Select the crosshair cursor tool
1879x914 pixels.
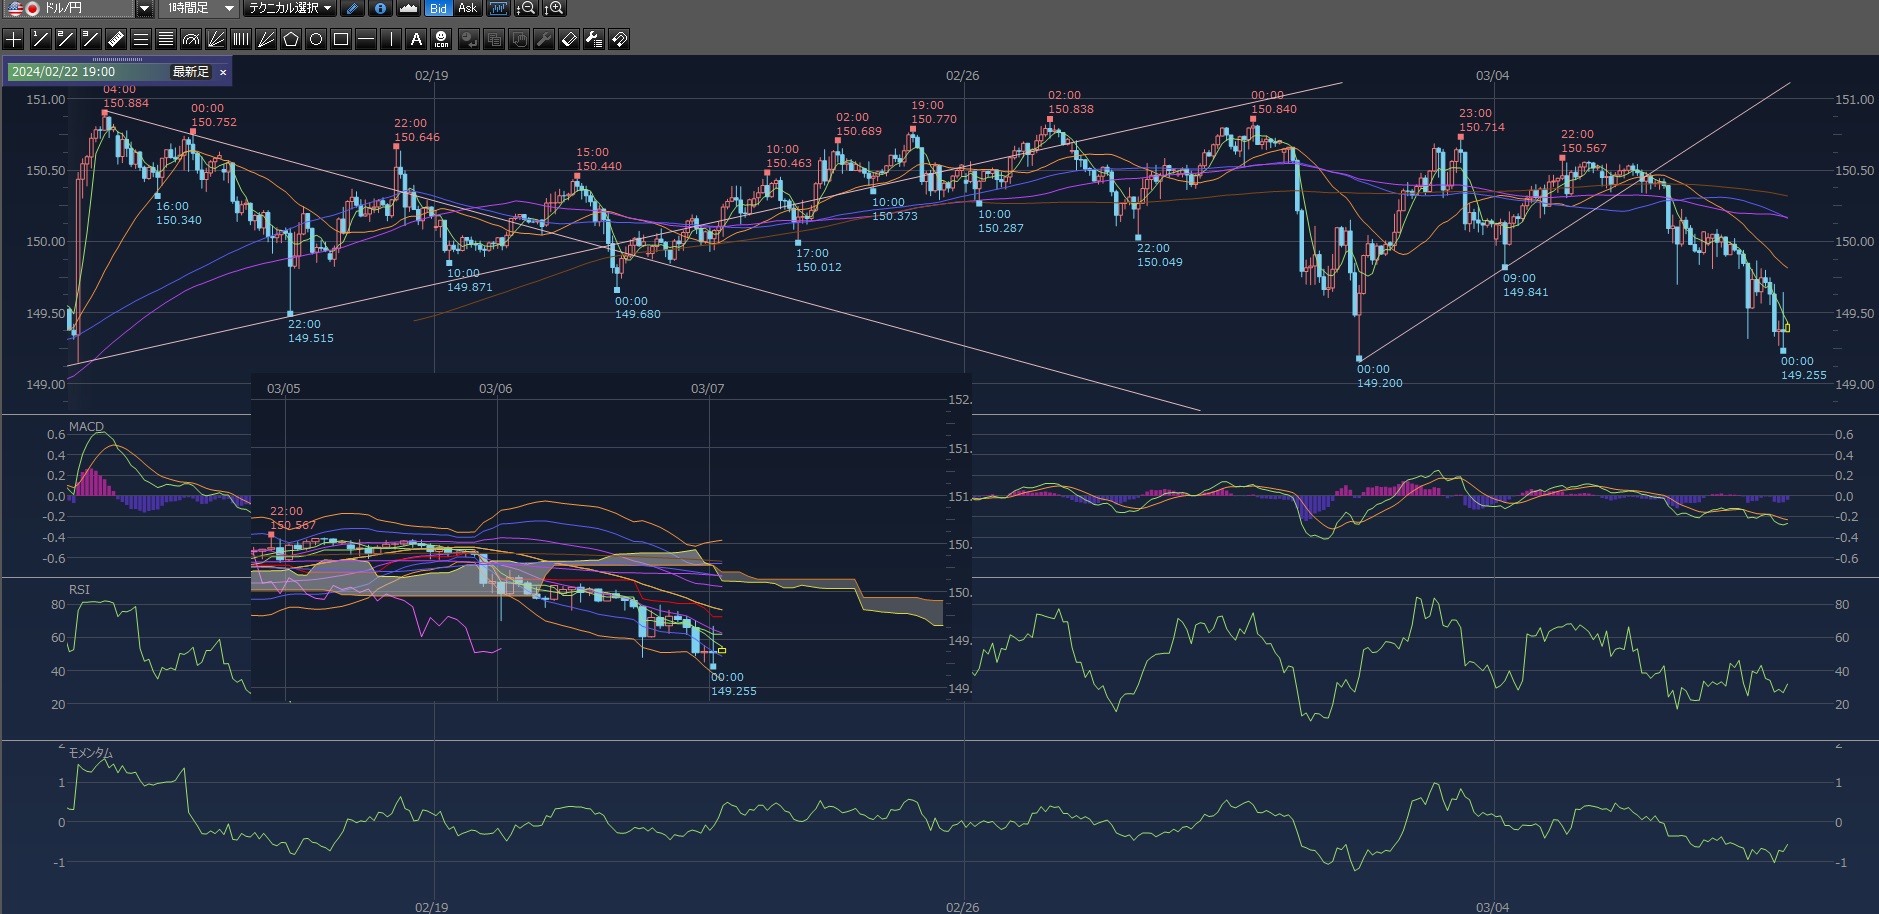pos(14,39)
